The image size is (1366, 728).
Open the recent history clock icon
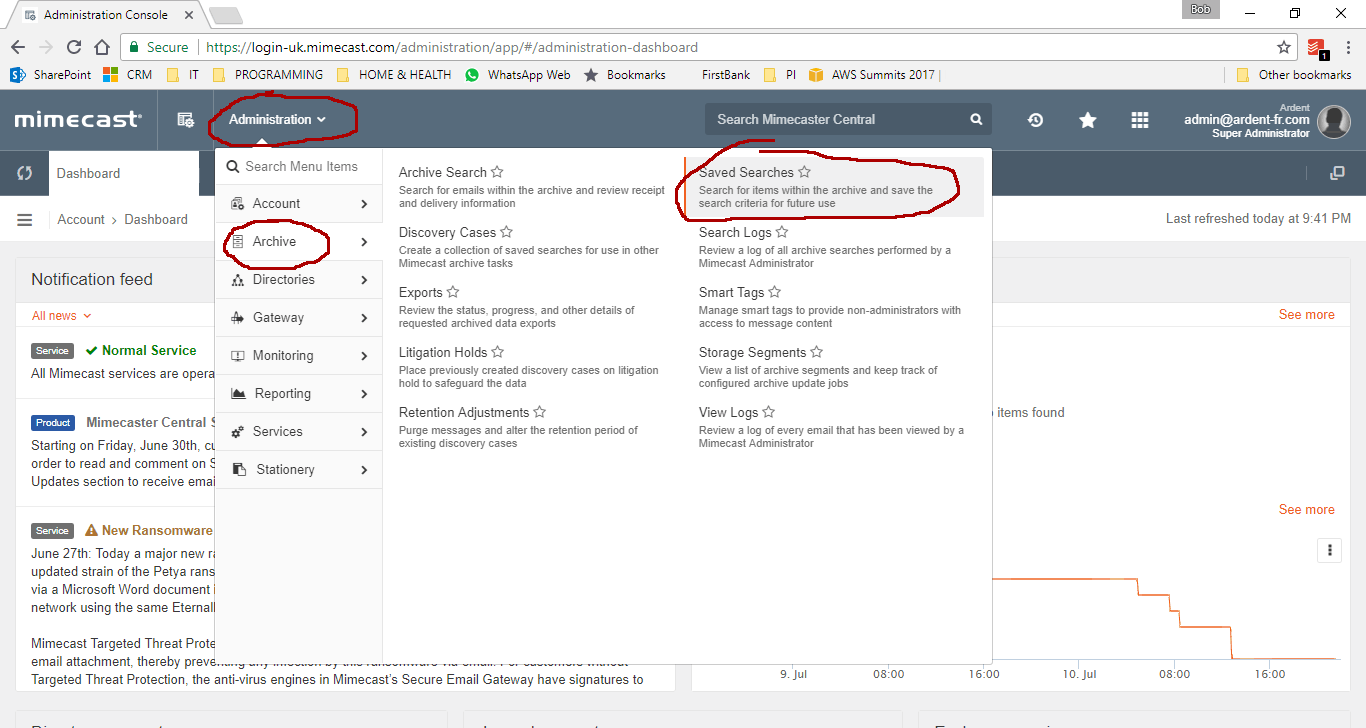coord(1035,120)
